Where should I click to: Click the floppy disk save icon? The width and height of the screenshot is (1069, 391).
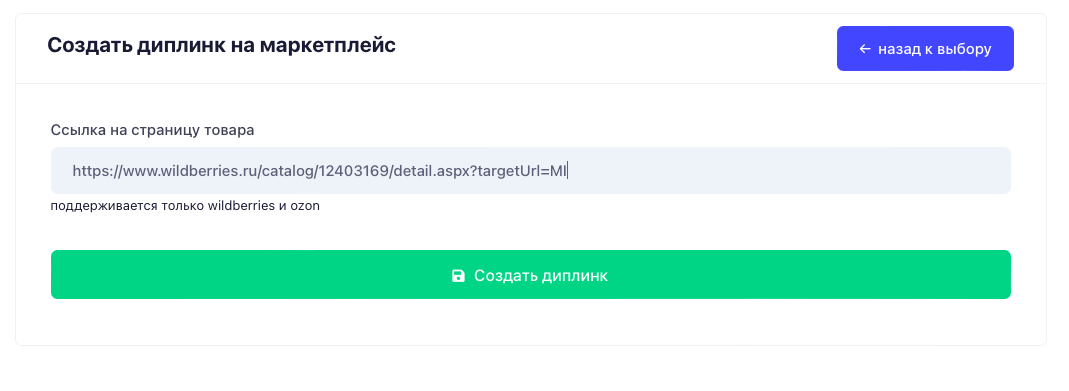tap(458, 276)
